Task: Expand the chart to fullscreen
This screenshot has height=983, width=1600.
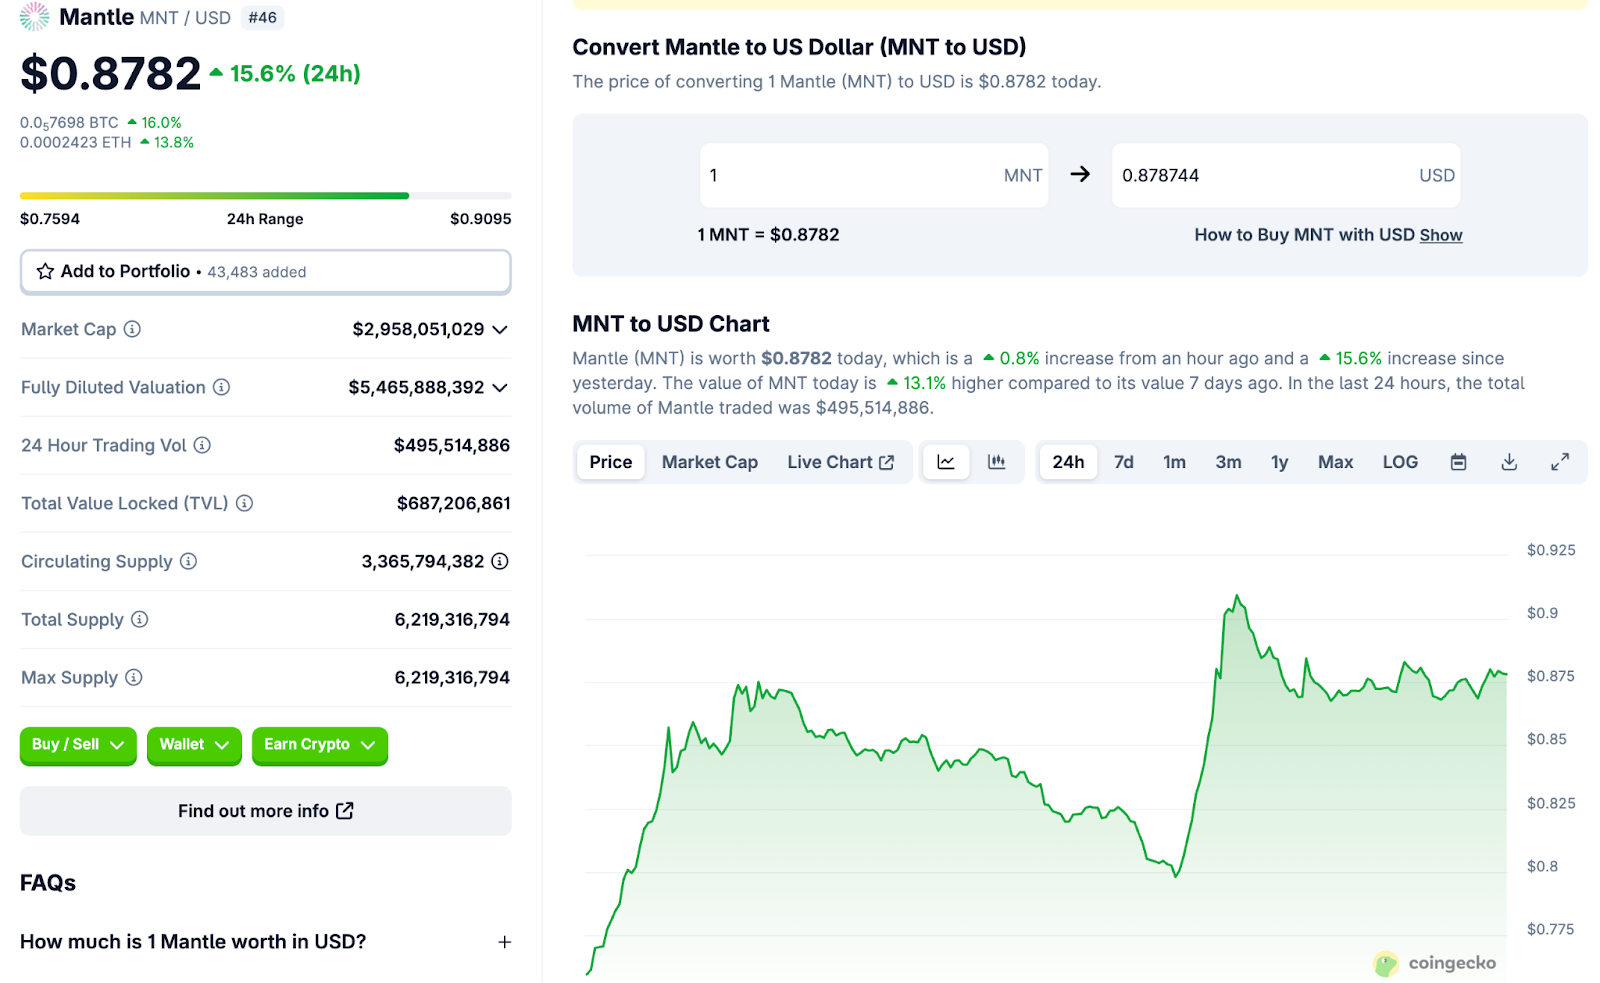Action: pos(1560,462)
